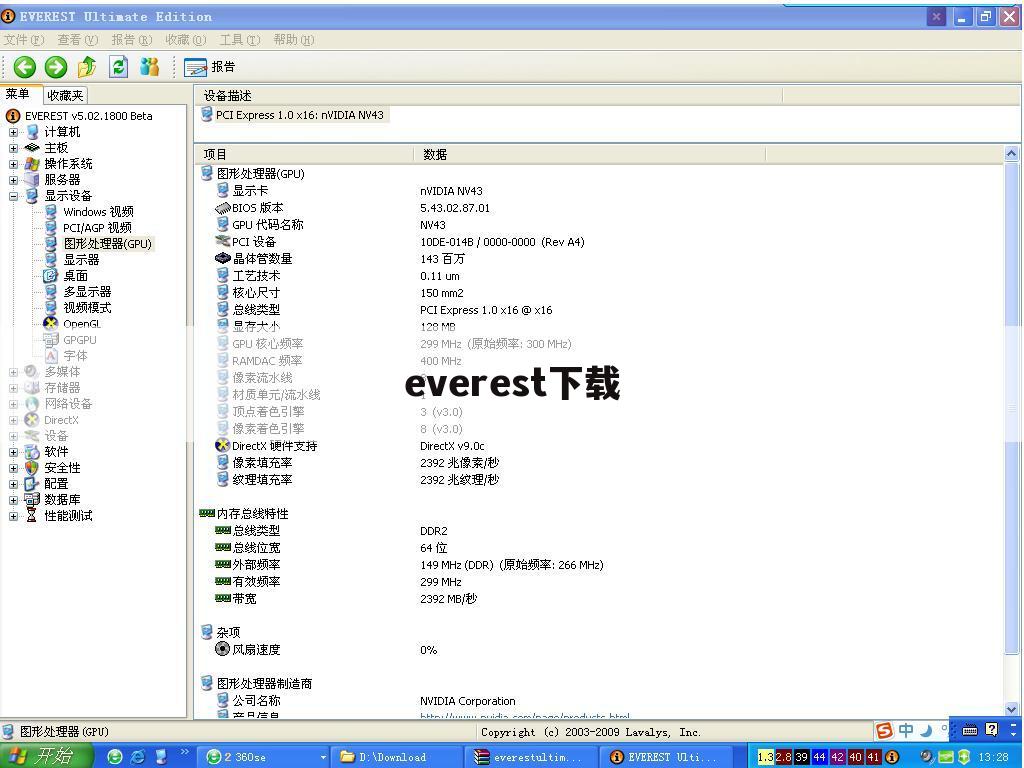Screen dimensions: 1024x768
Task: Select the 带宽 2392 MB/秒 value
Action: coord(449,599)
